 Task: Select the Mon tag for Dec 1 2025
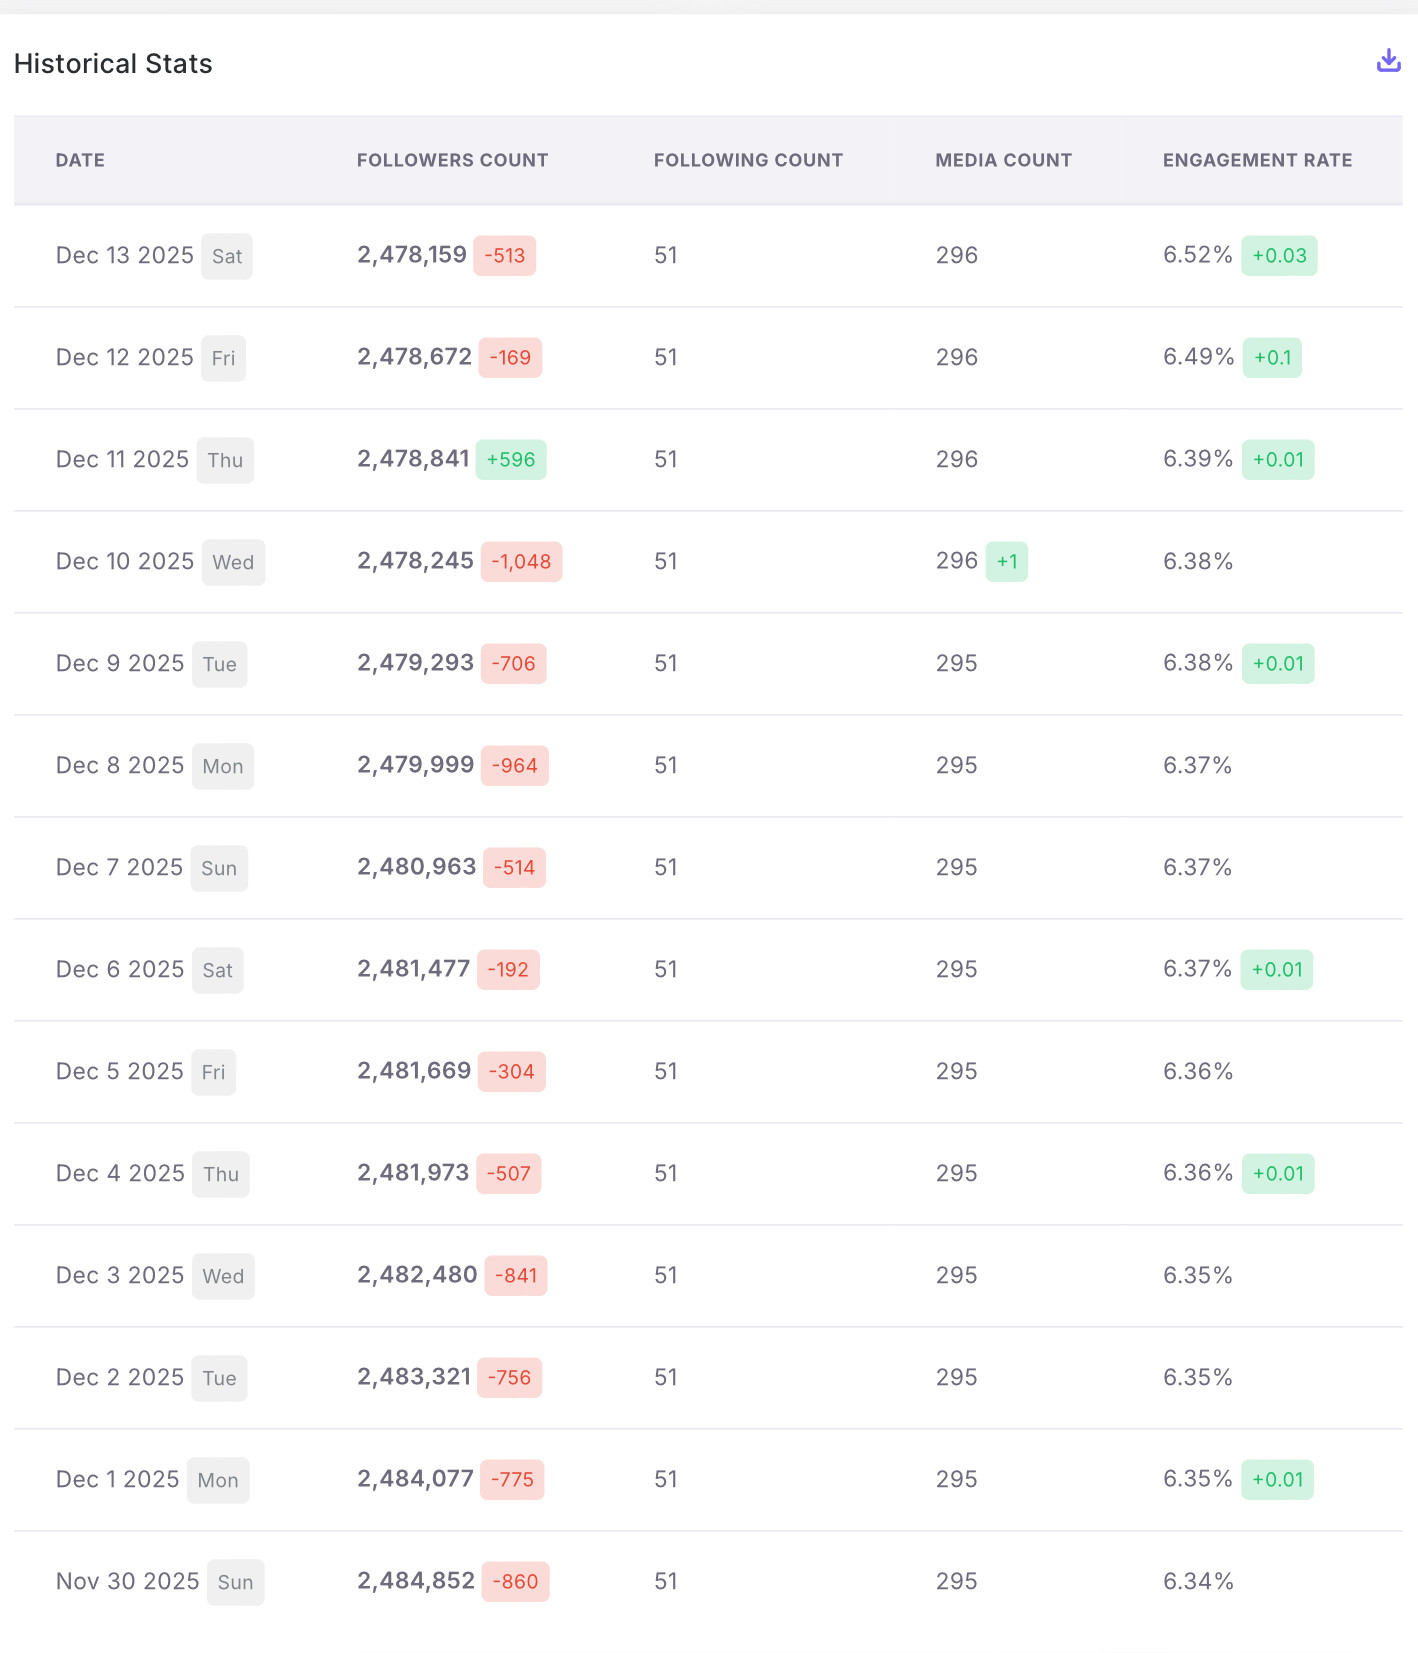tap(218, 1480)
